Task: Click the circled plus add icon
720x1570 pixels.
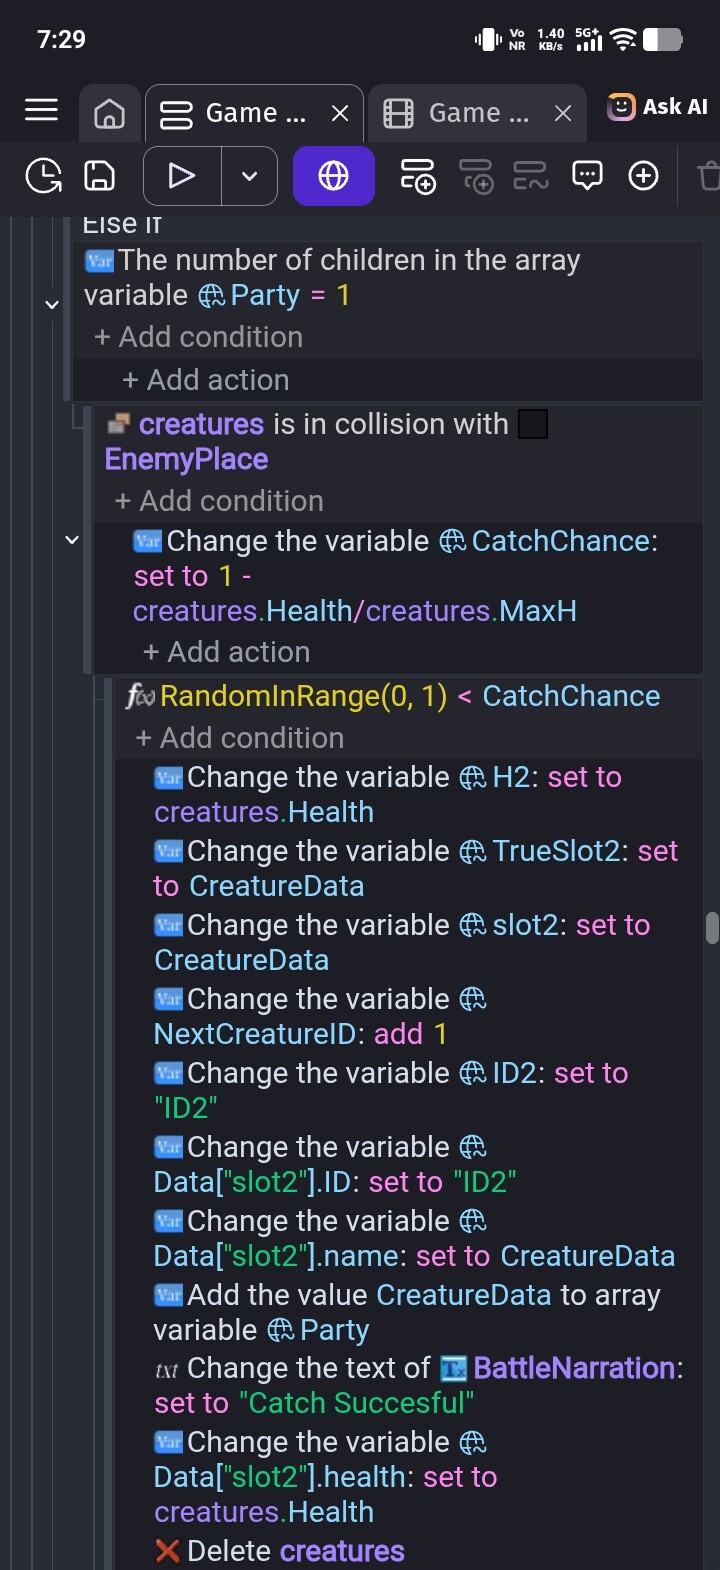Action: tap(643, 176)
